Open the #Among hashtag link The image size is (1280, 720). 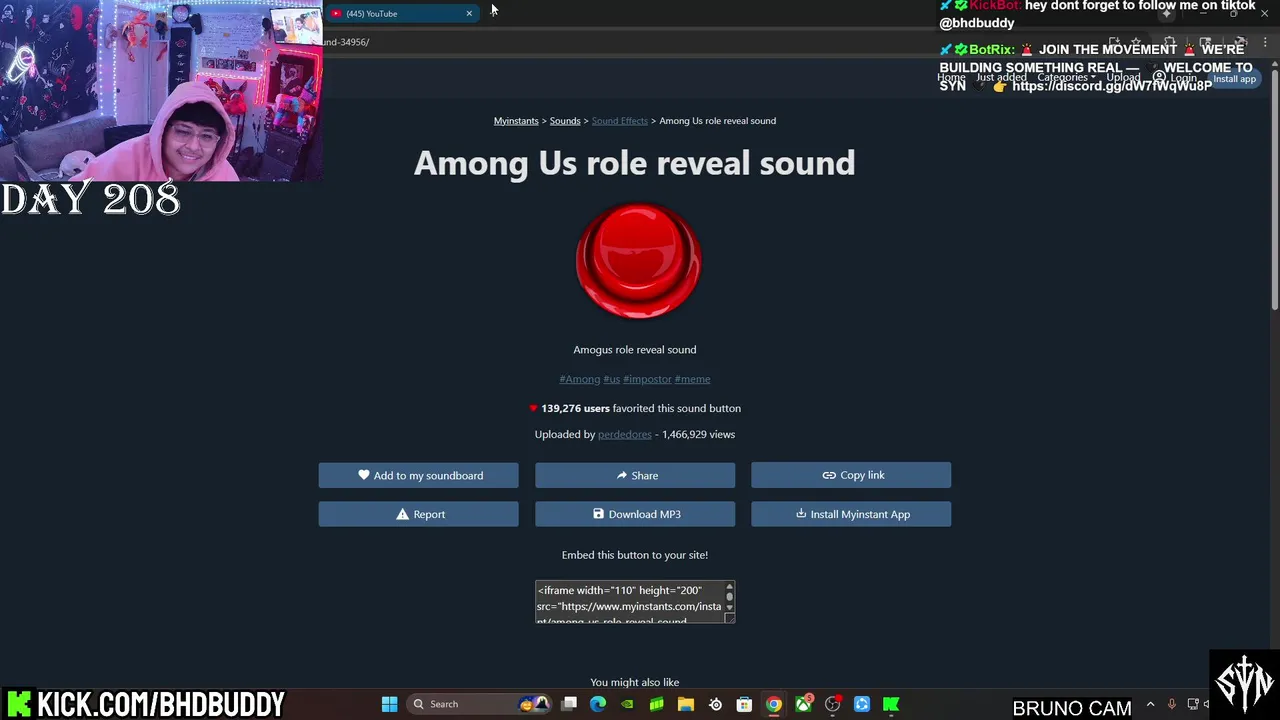point(580,379)
